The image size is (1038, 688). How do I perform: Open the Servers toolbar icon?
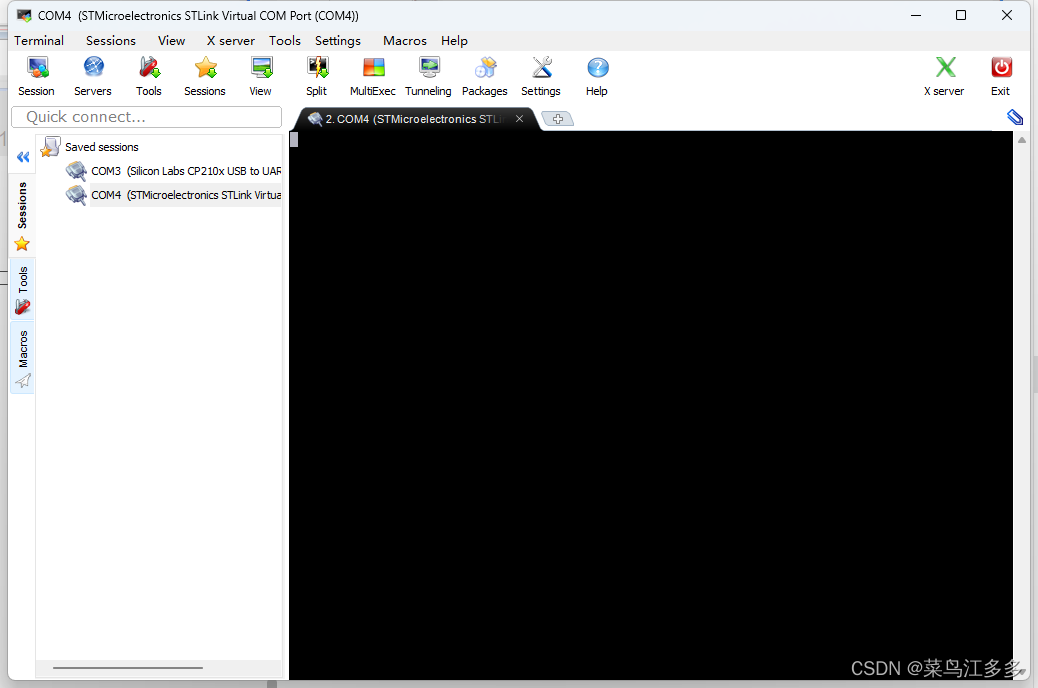[93, 76]
